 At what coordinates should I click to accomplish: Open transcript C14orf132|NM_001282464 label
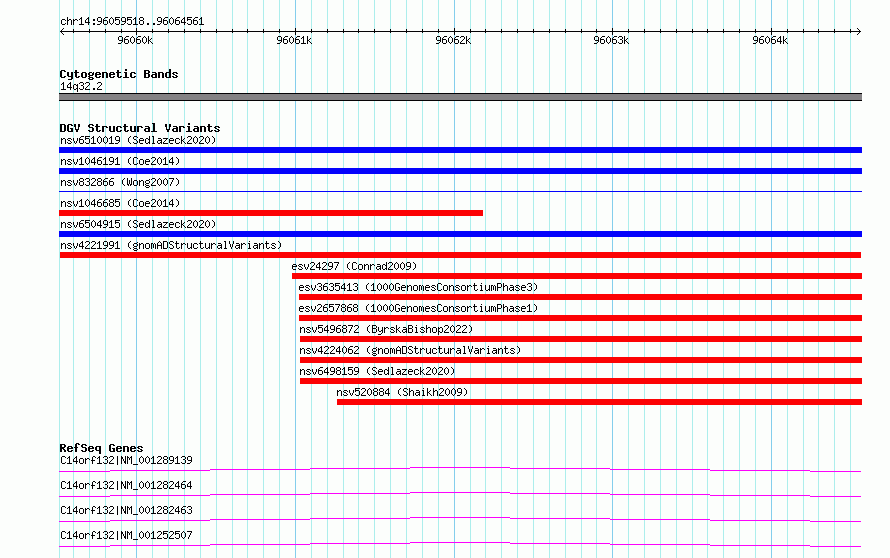coord(126,485)
